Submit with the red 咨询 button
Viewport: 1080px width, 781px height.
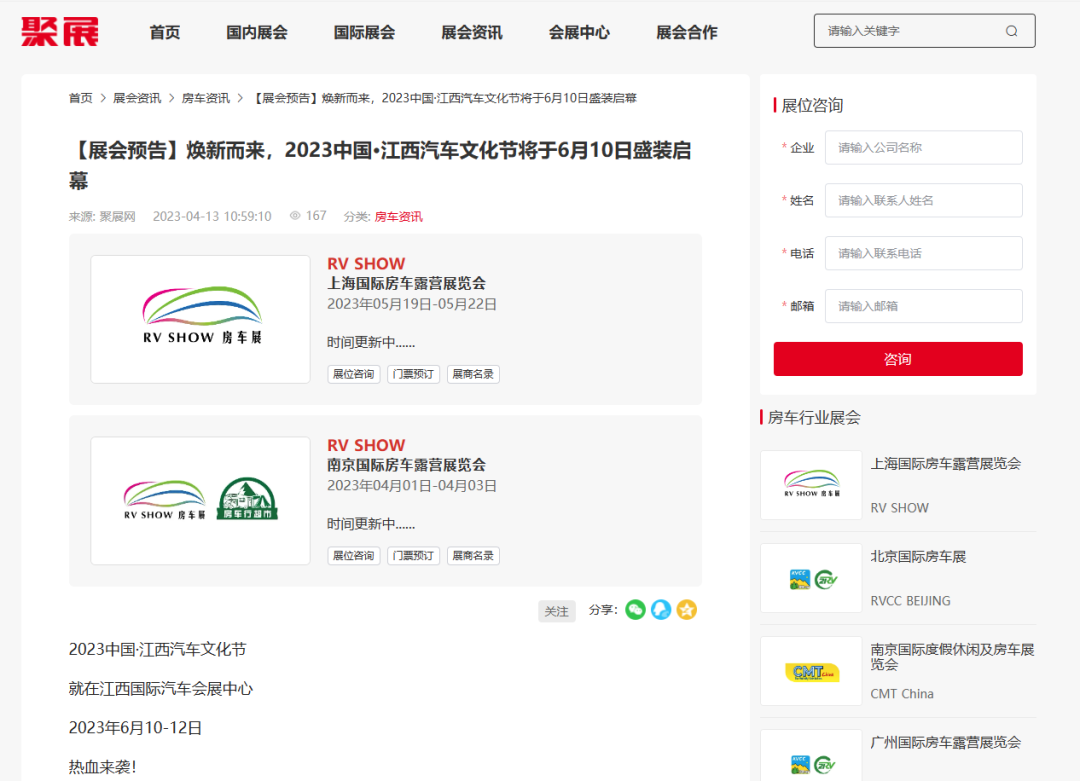pos(897,359)
